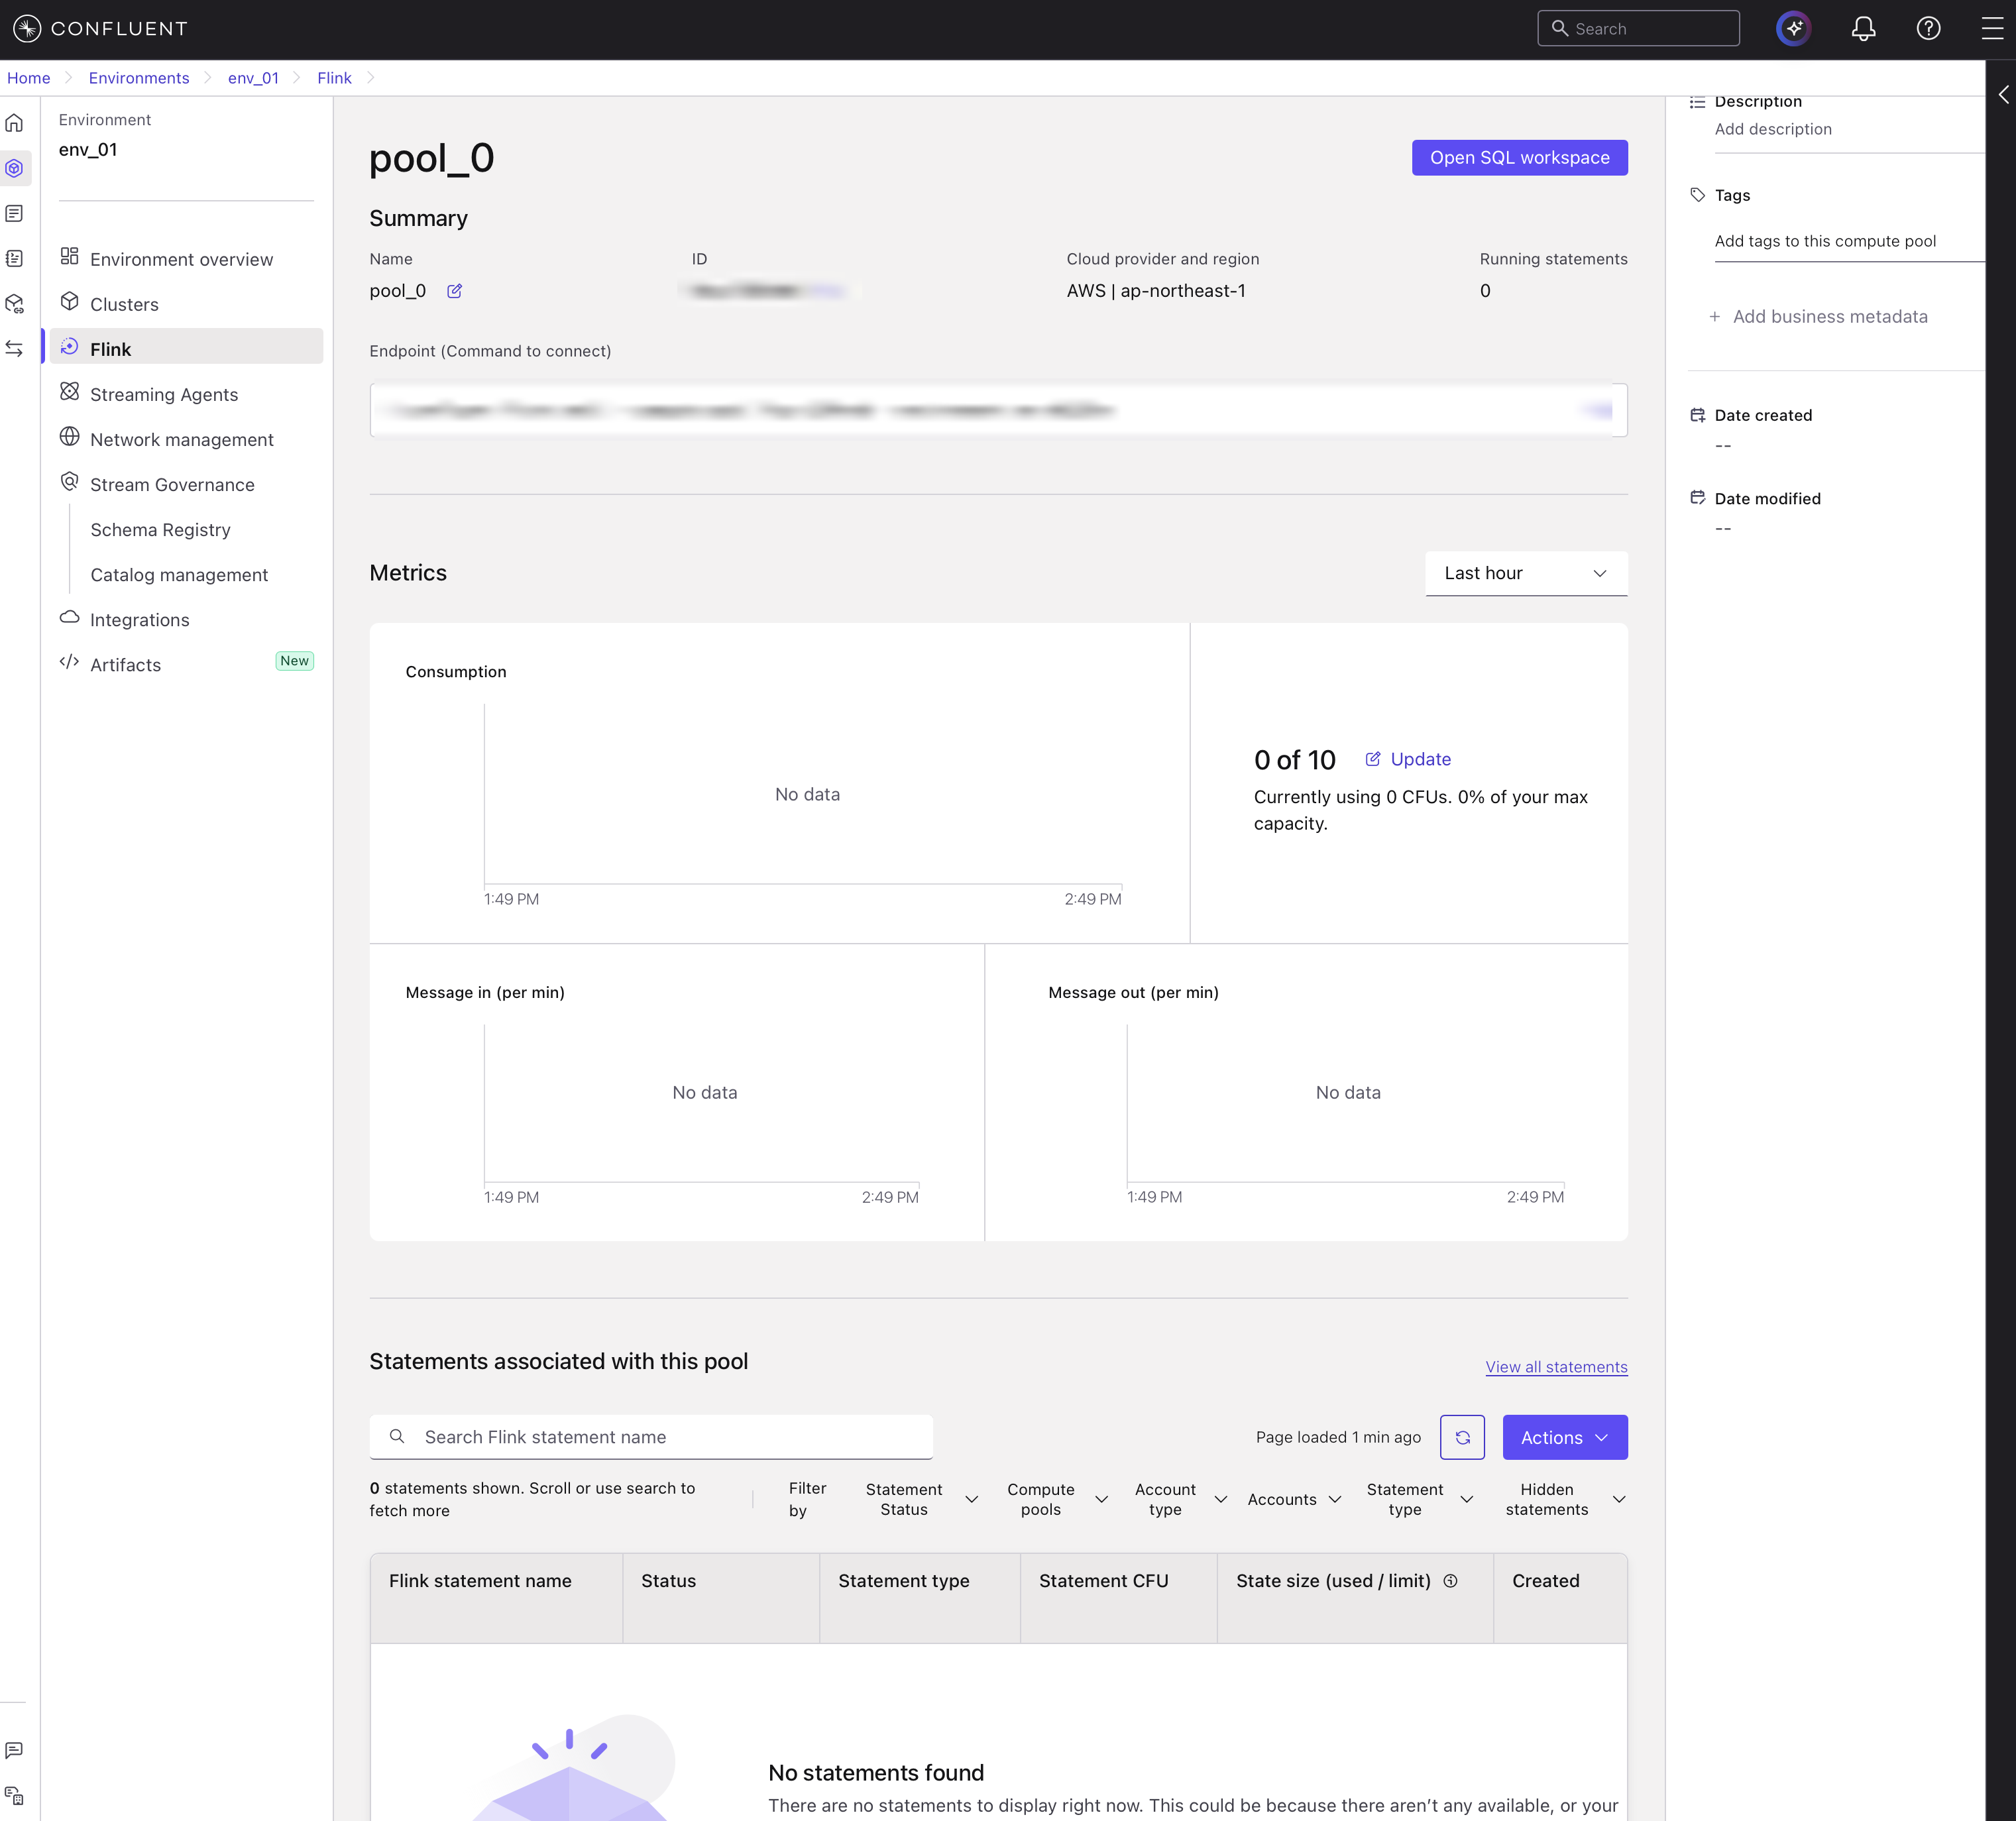2016x1821 pixels.
Task: Click the fifth left rail cube icon
Action: [14, 303]
